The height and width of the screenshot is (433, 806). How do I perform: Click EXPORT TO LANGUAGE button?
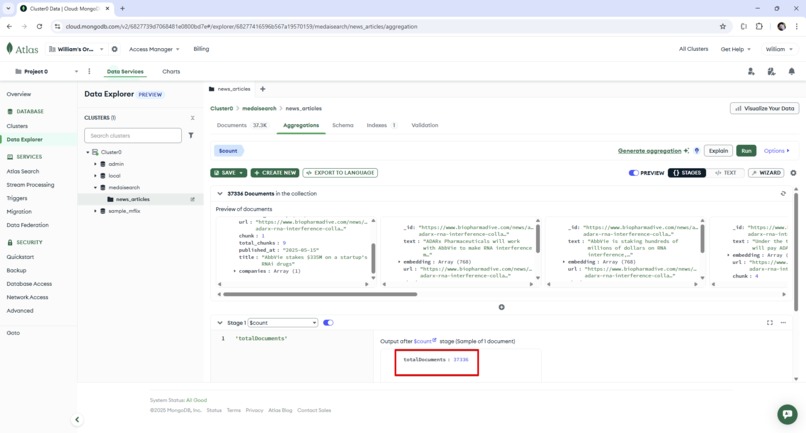(340, 173)
